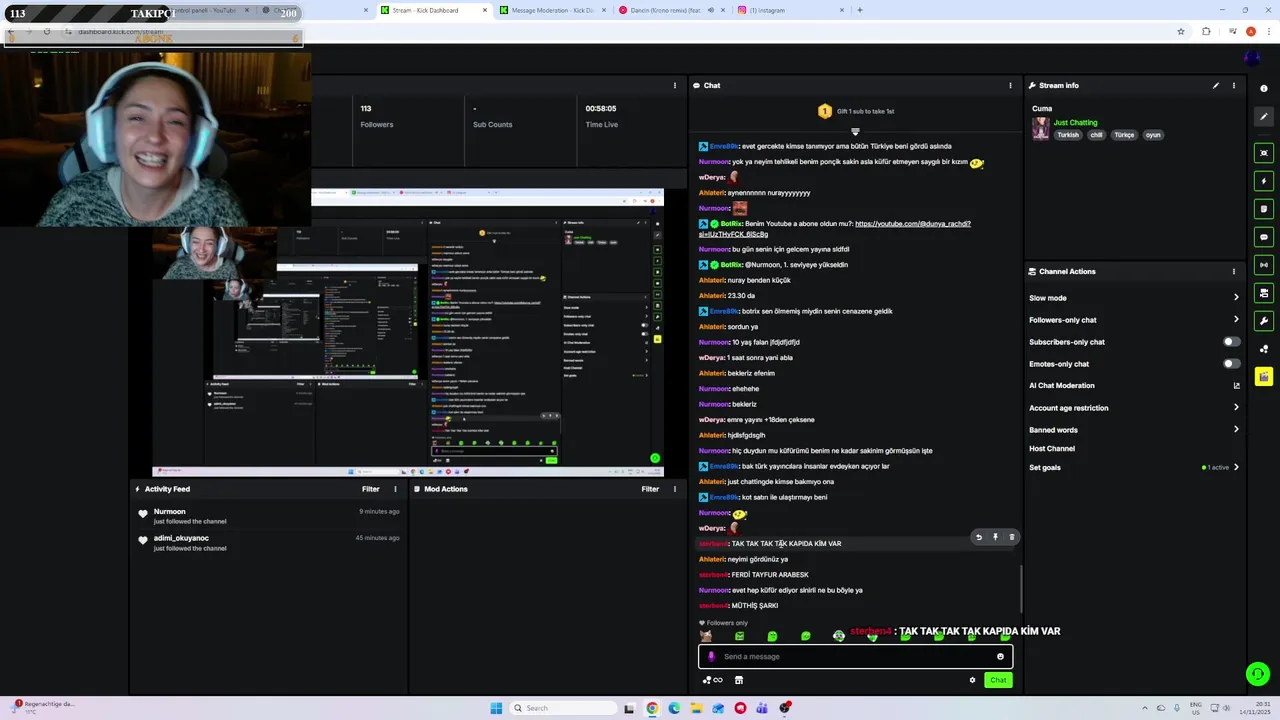Click the Send a message input field
The height and width of the screenshot is (720, 1280).
(x=856, y=657)
